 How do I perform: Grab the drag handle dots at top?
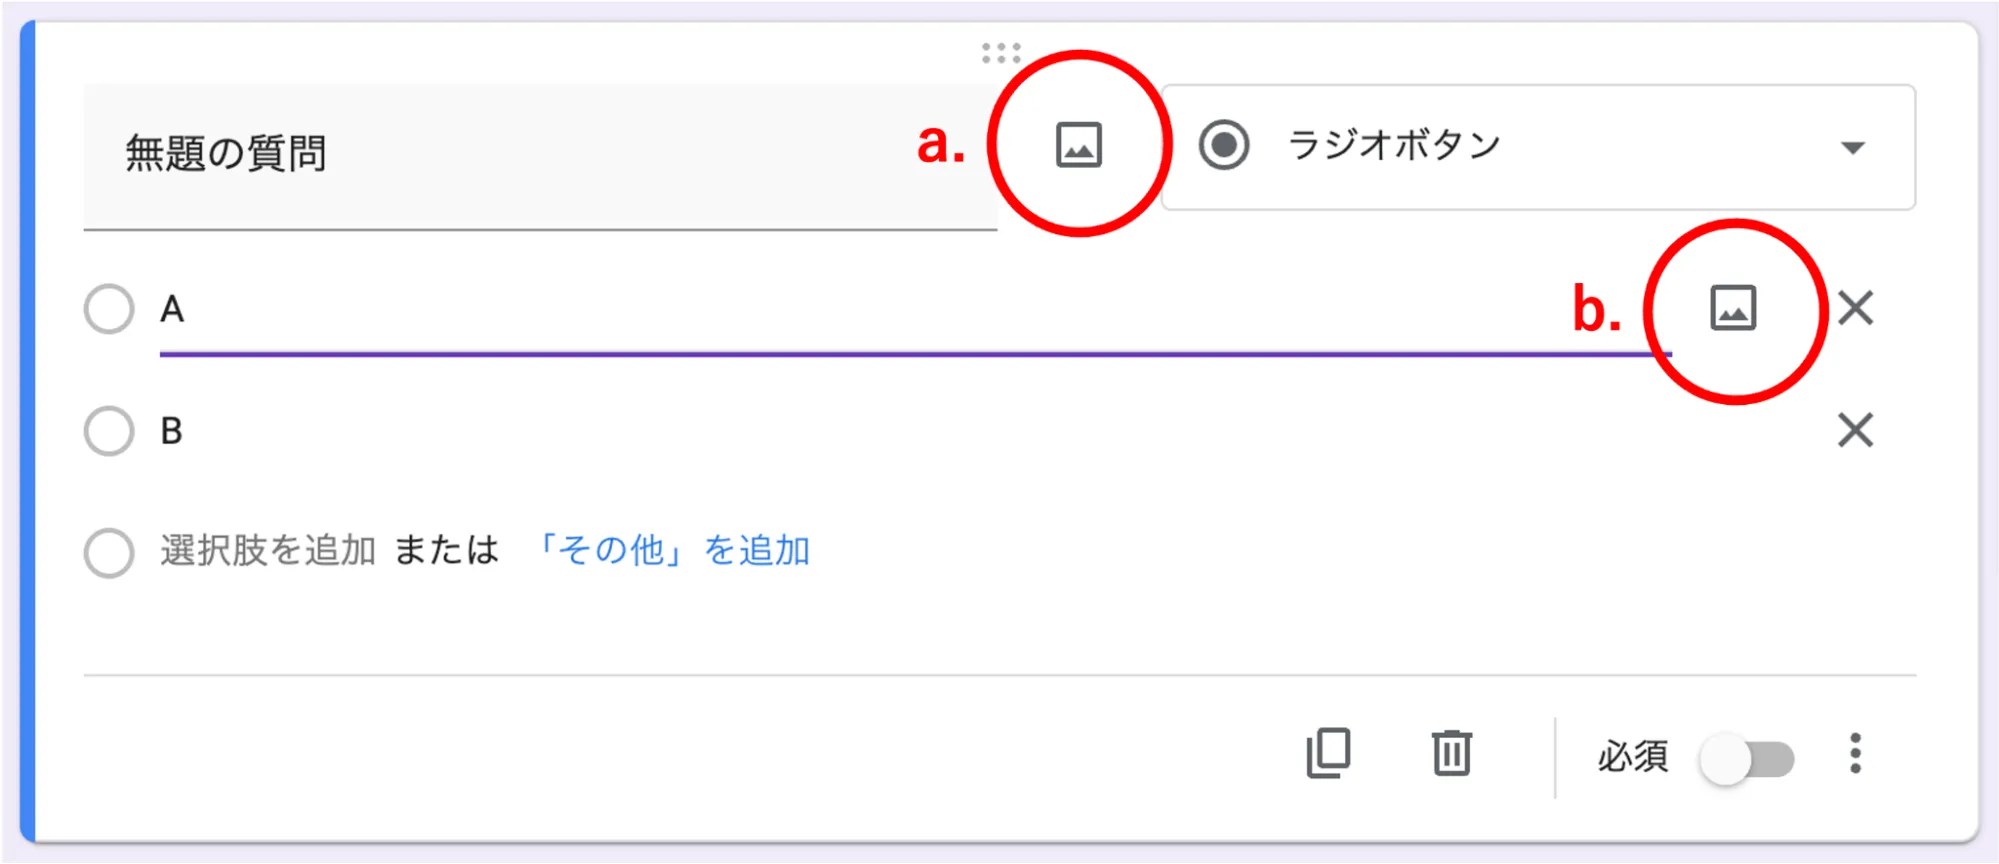pos(1000,53)
